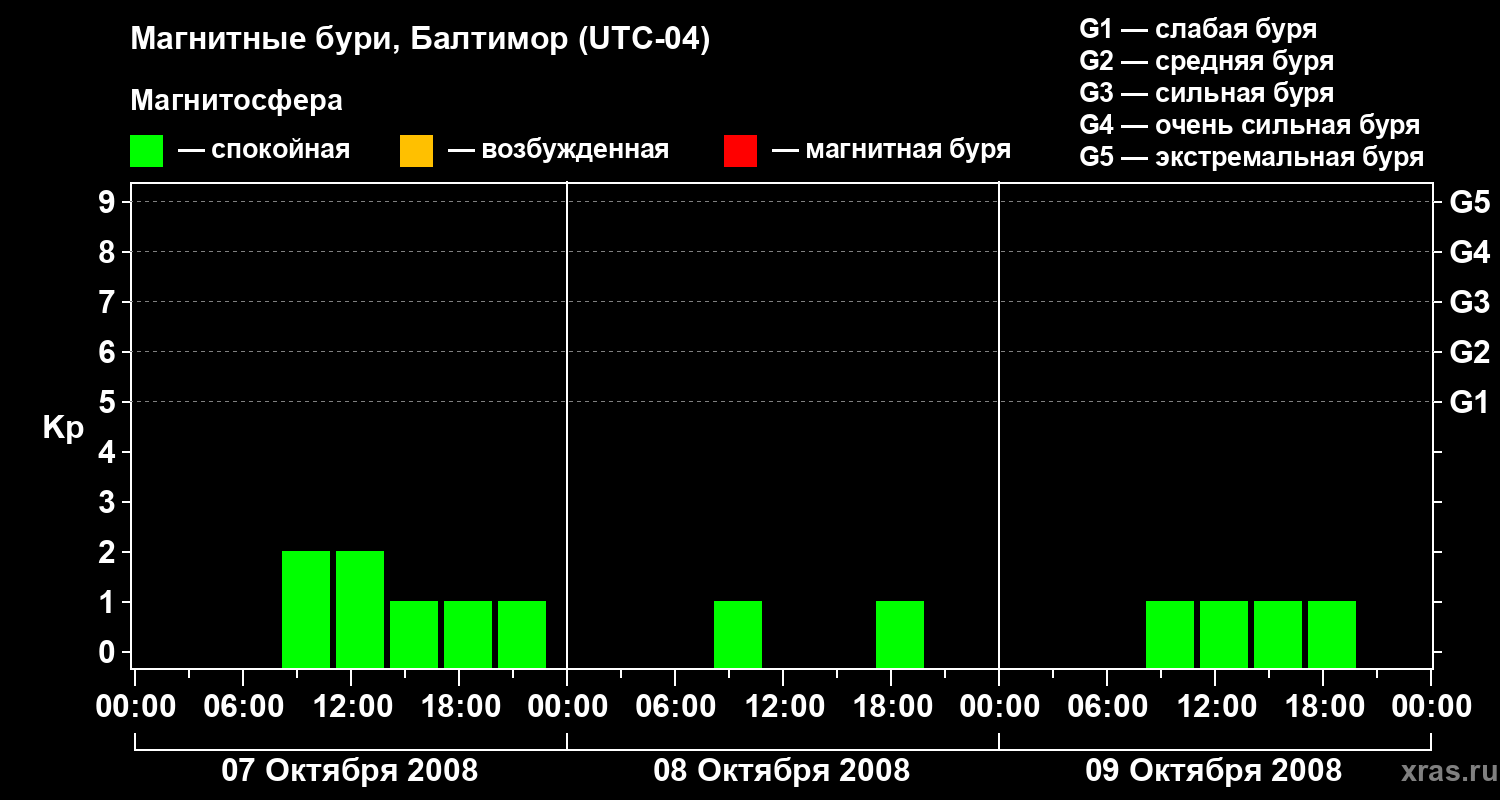
Task: Click the Kp axis label
Action: [x=63, y=429]
